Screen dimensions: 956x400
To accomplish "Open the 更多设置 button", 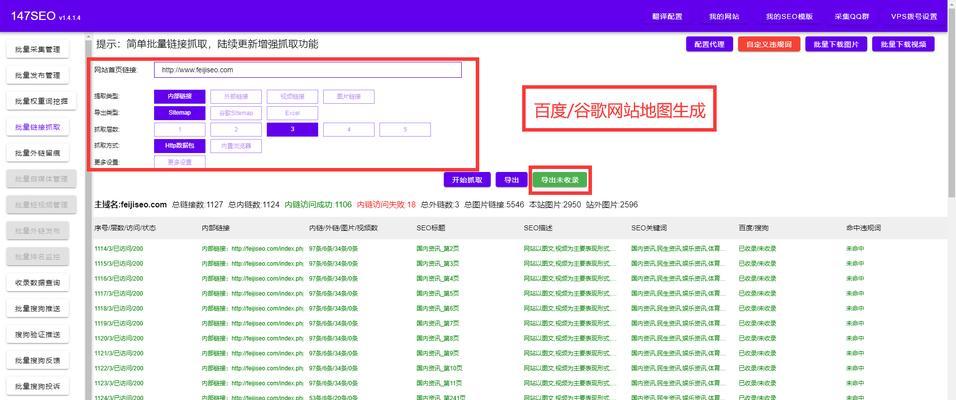I will point(180,162).
